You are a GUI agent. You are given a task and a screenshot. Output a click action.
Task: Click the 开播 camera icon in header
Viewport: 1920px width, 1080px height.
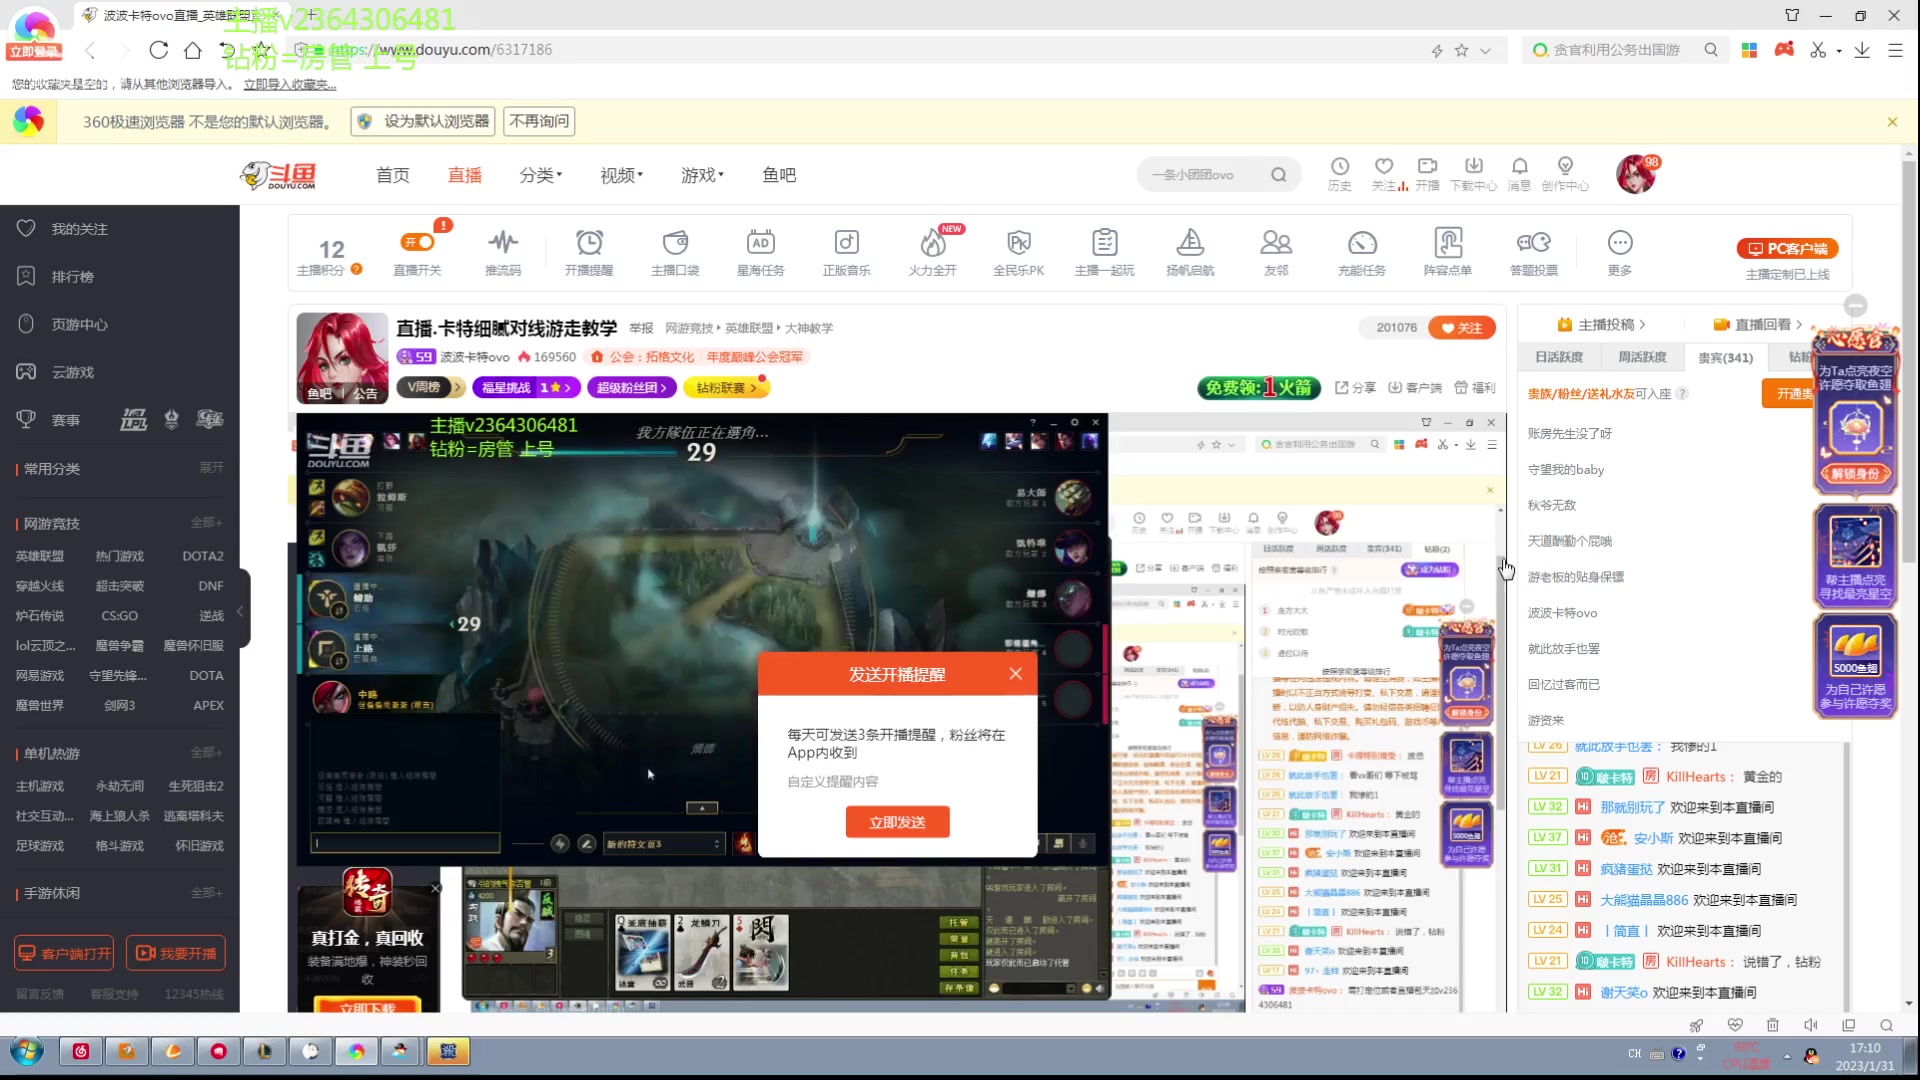pos(1428,174)
